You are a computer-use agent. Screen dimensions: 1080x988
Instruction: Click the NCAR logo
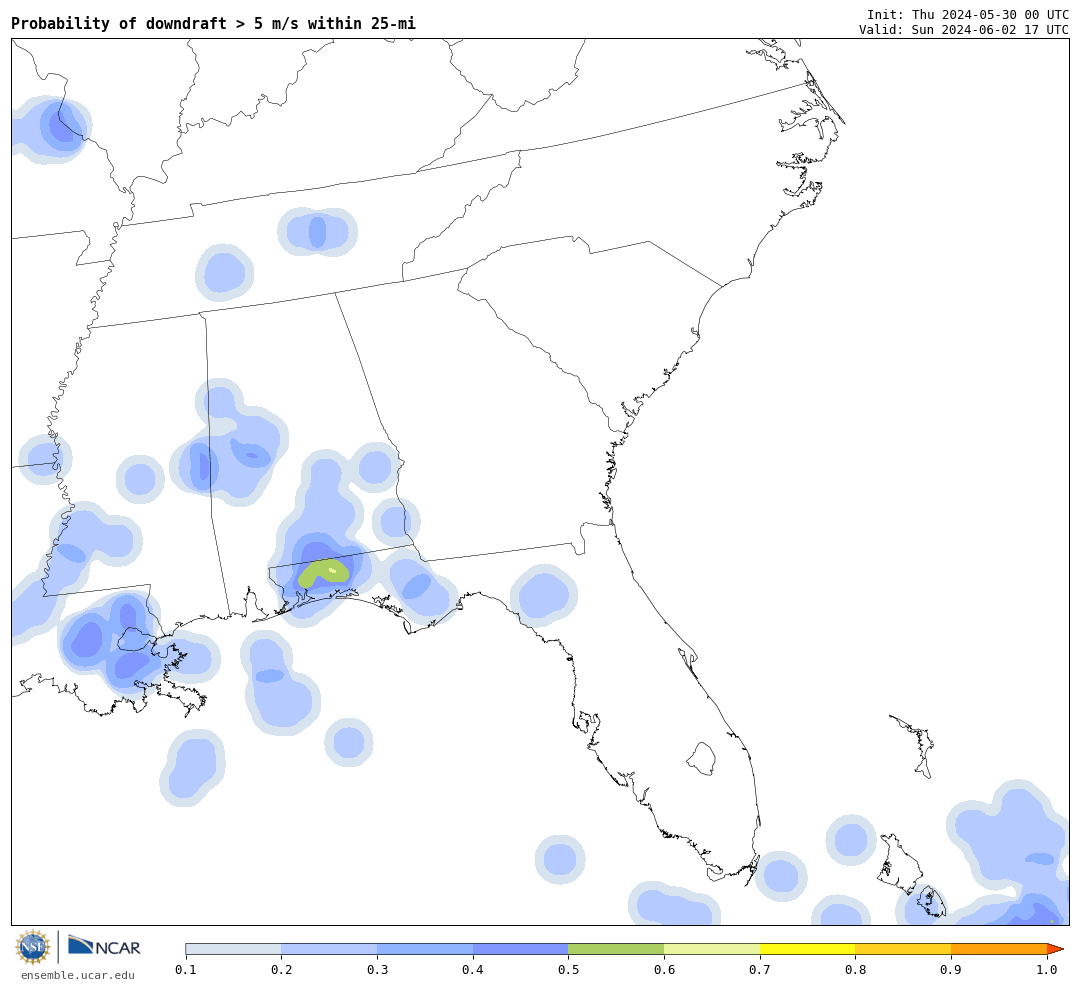click(105, 946)
